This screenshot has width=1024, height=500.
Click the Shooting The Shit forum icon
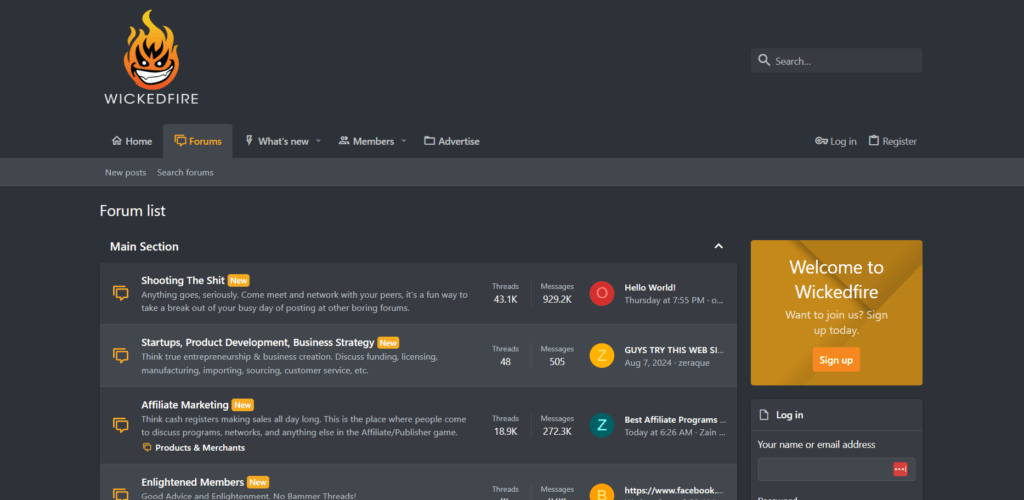121,293
